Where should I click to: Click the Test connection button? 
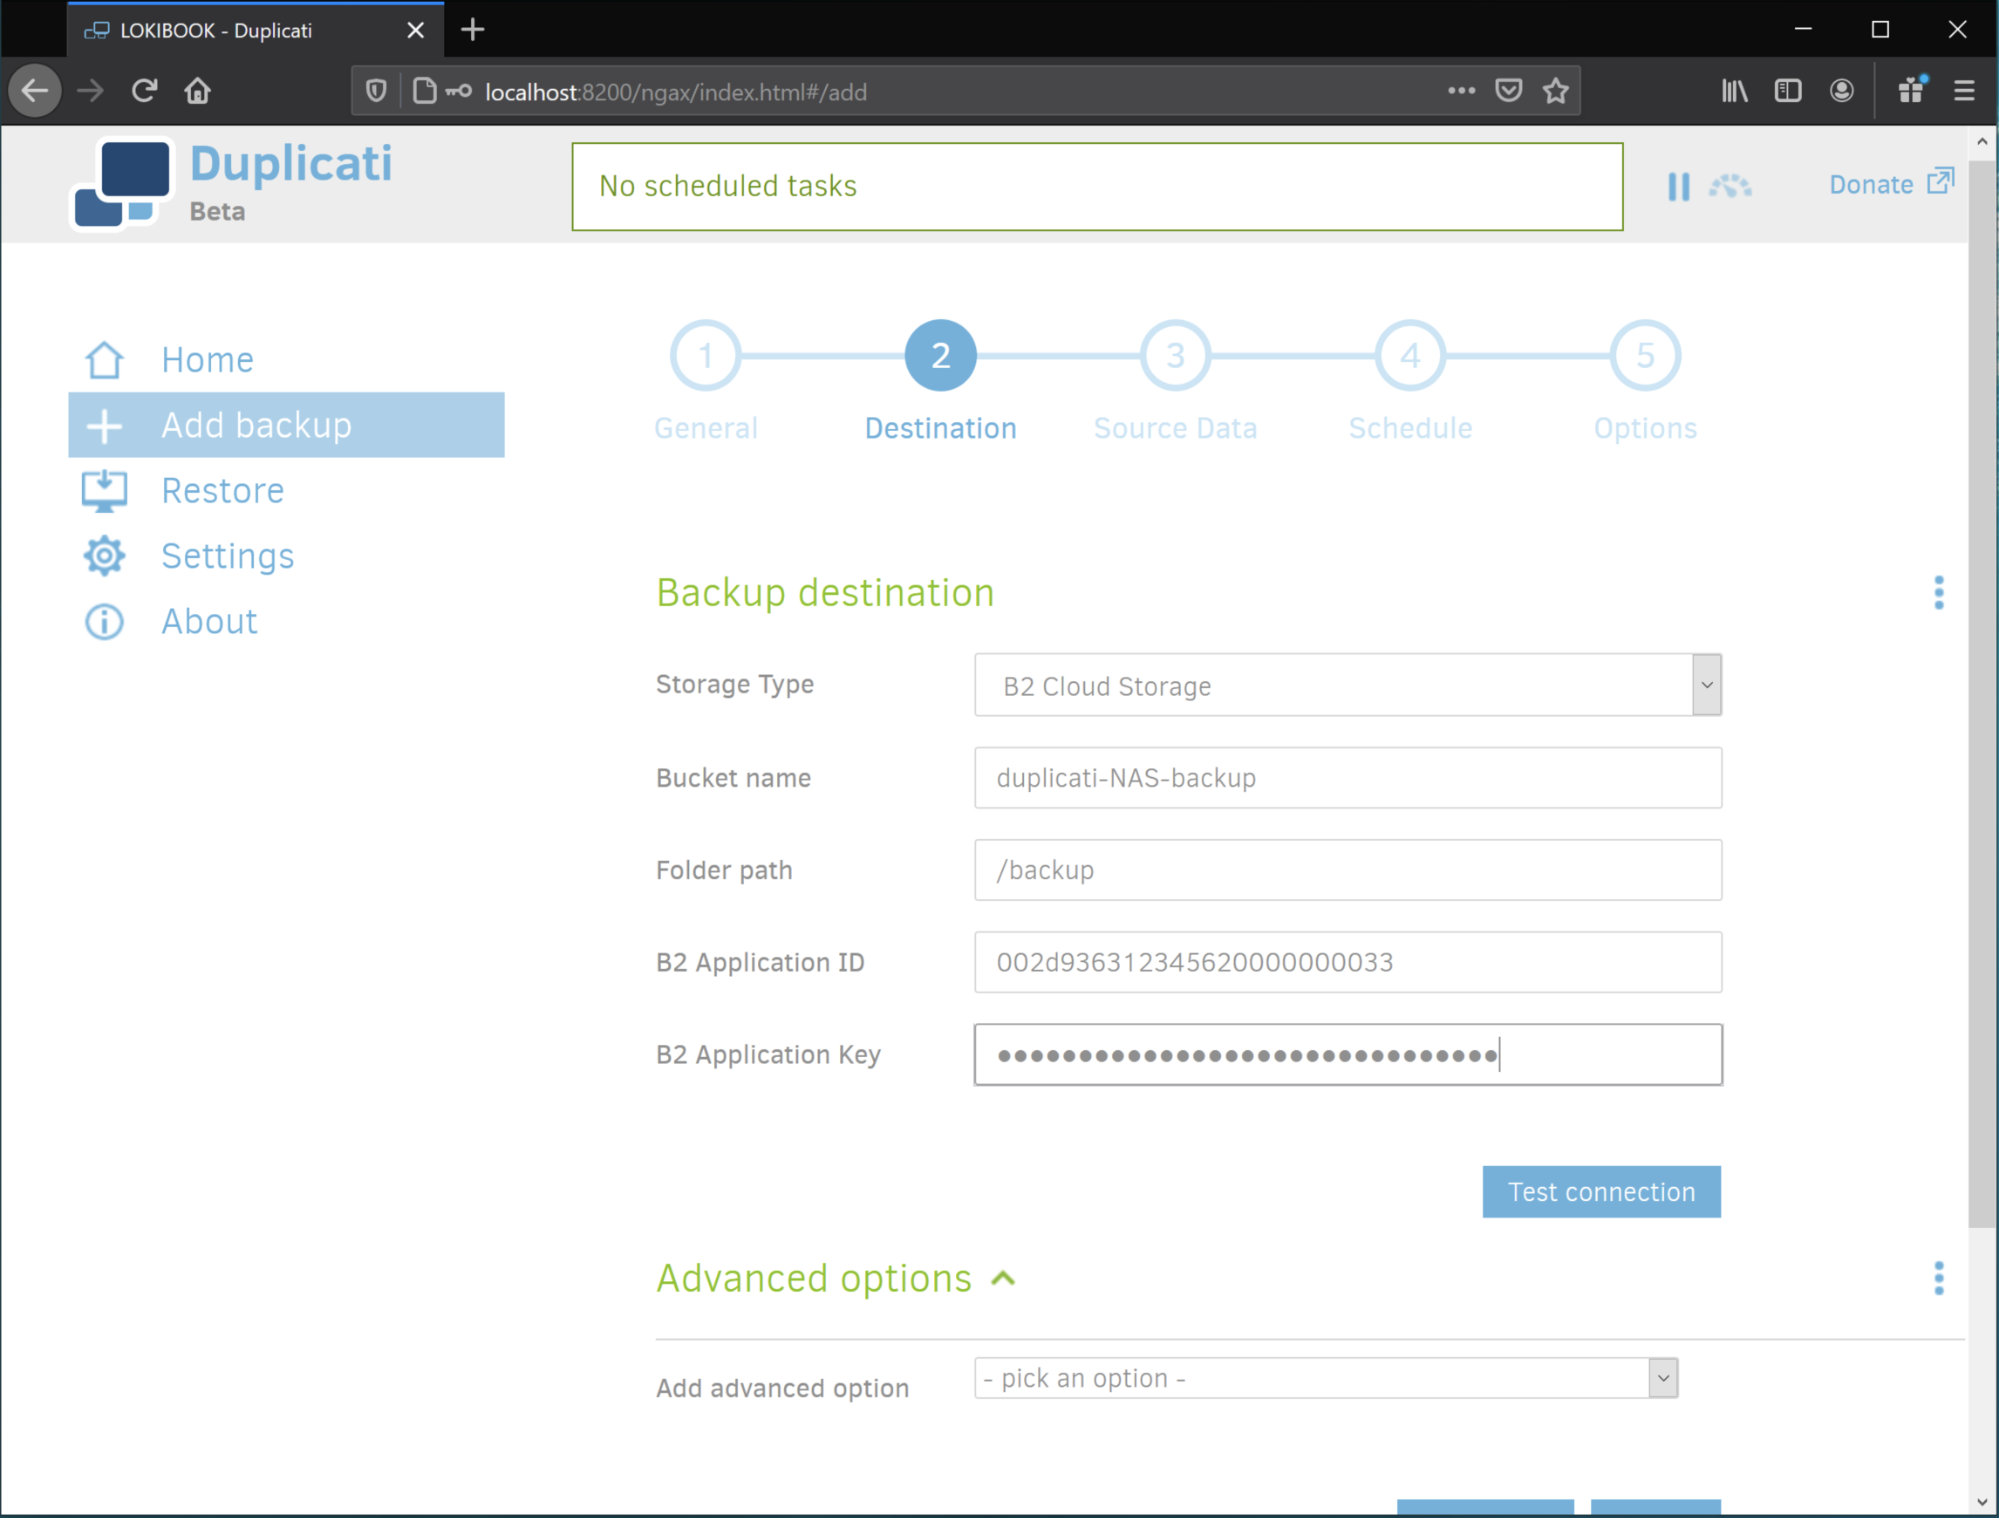[1600, 1191]
